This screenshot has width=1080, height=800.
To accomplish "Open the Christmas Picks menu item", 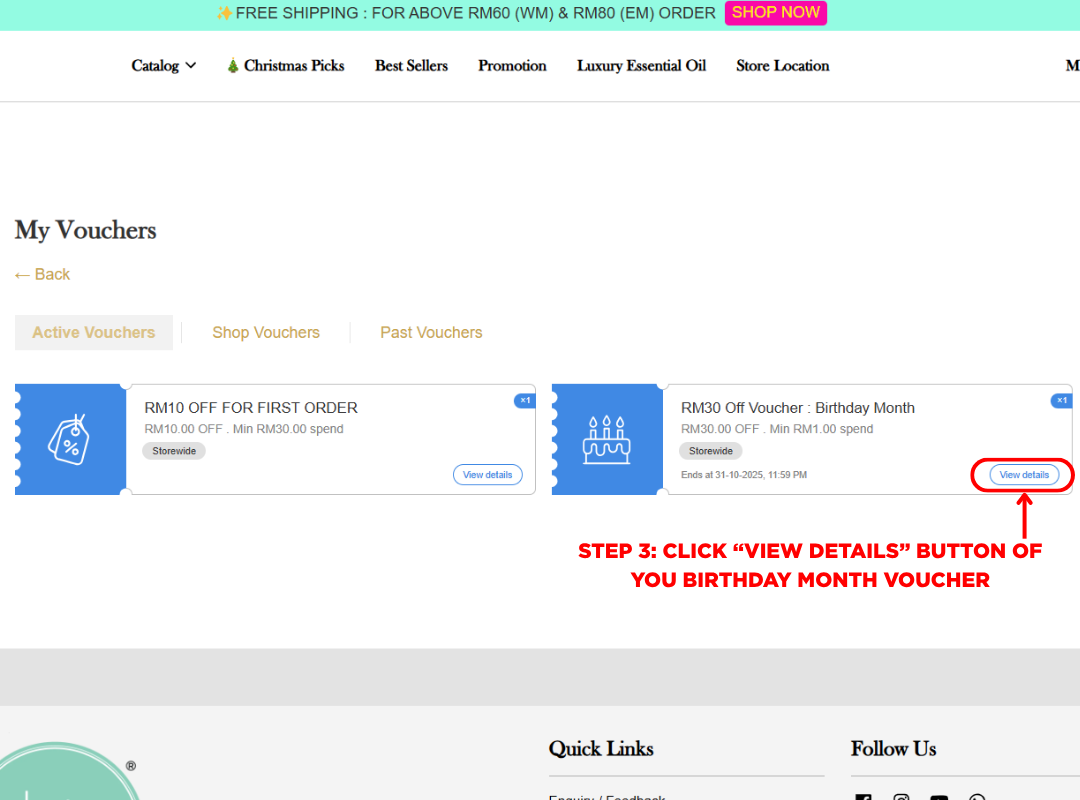I will click(285, 66).
